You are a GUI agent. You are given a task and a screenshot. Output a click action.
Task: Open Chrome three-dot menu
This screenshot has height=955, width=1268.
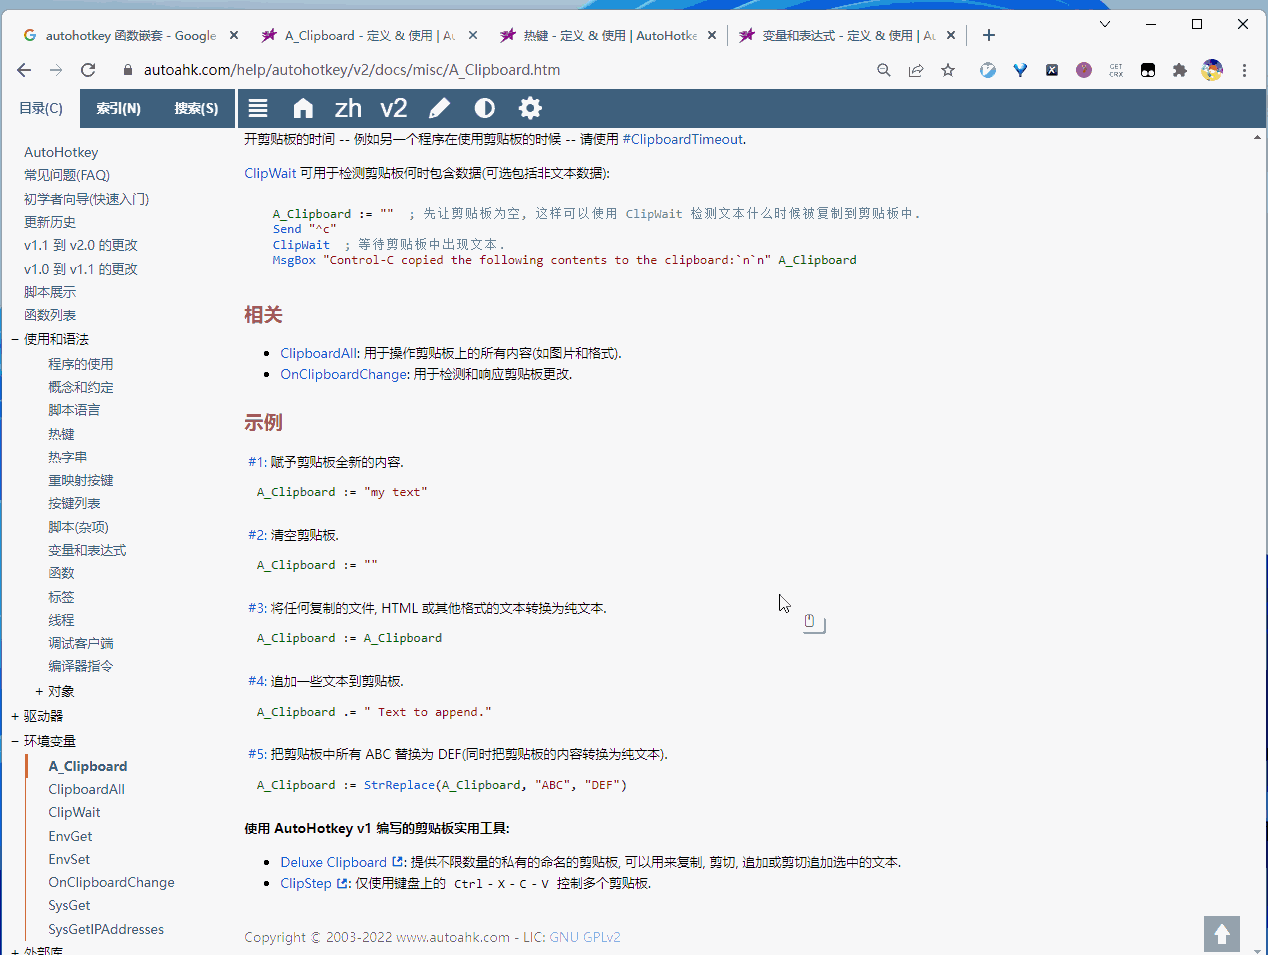(1244, 70)
